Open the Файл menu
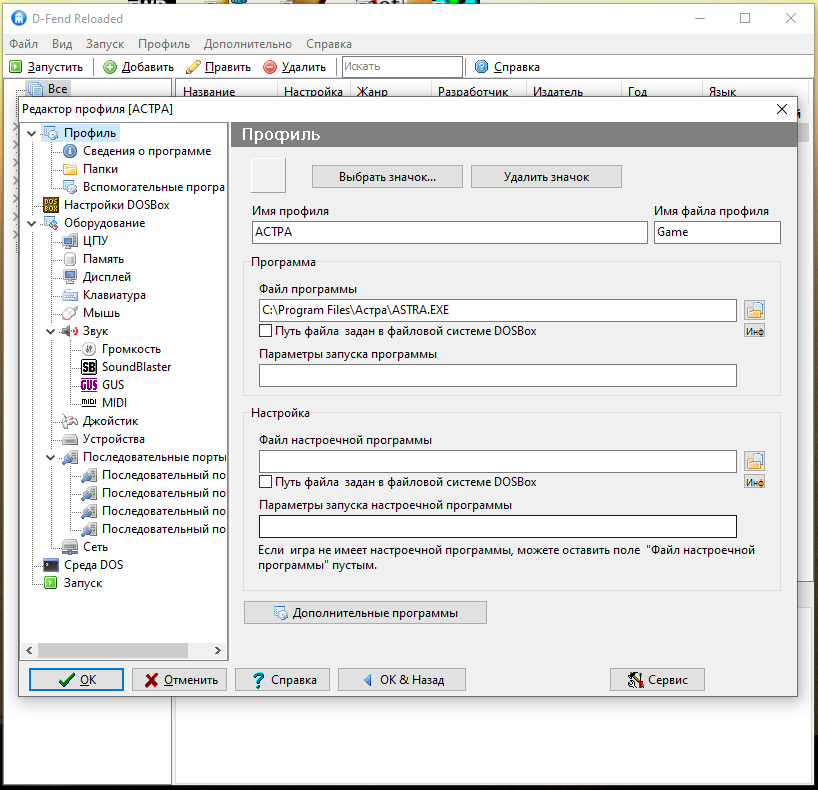 (23, 44)
